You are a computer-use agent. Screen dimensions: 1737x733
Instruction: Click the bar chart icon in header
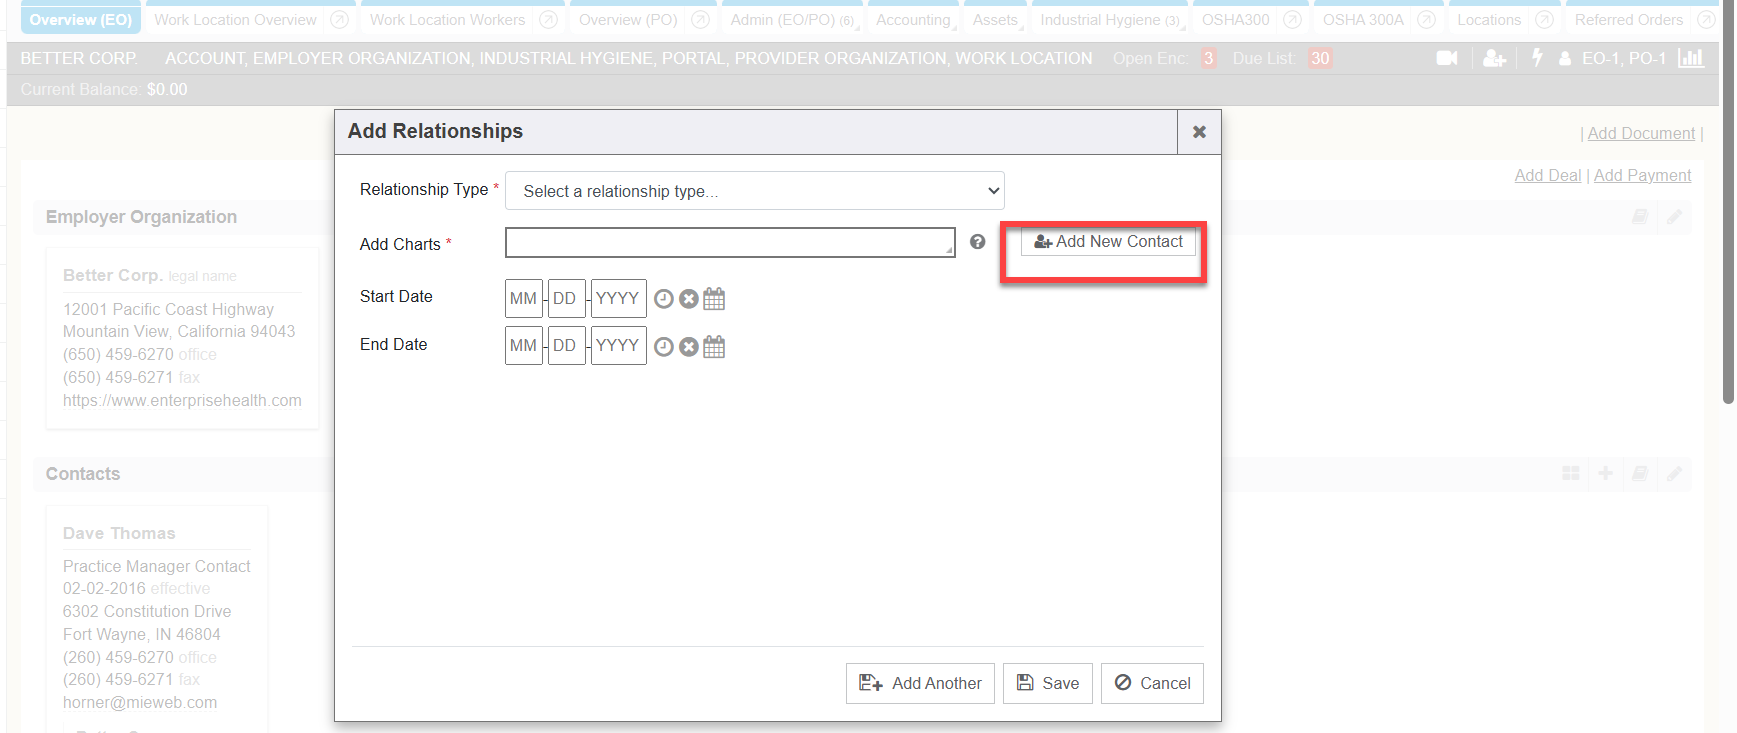[x=1691, y=59]
